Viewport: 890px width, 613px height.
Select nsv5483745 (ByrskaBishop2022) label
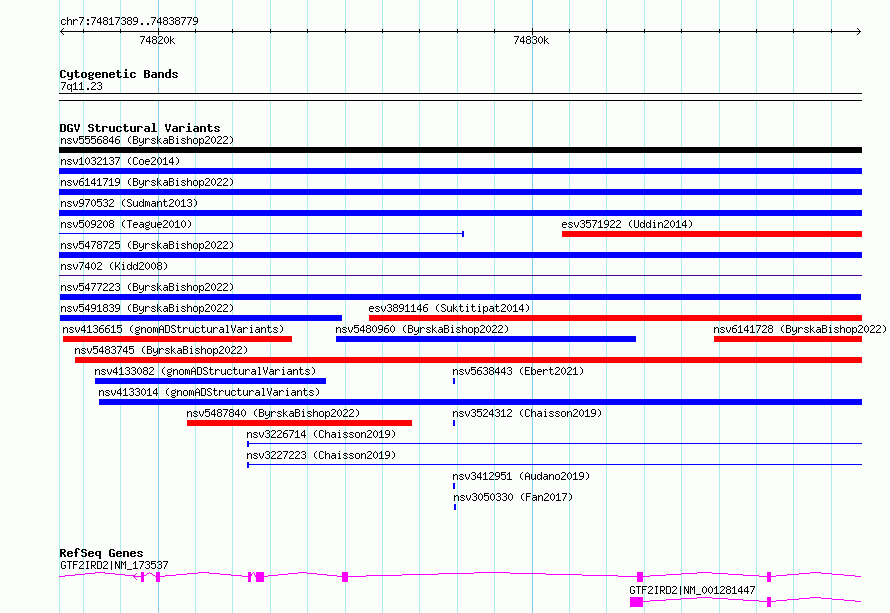click(x=161, y=350)
